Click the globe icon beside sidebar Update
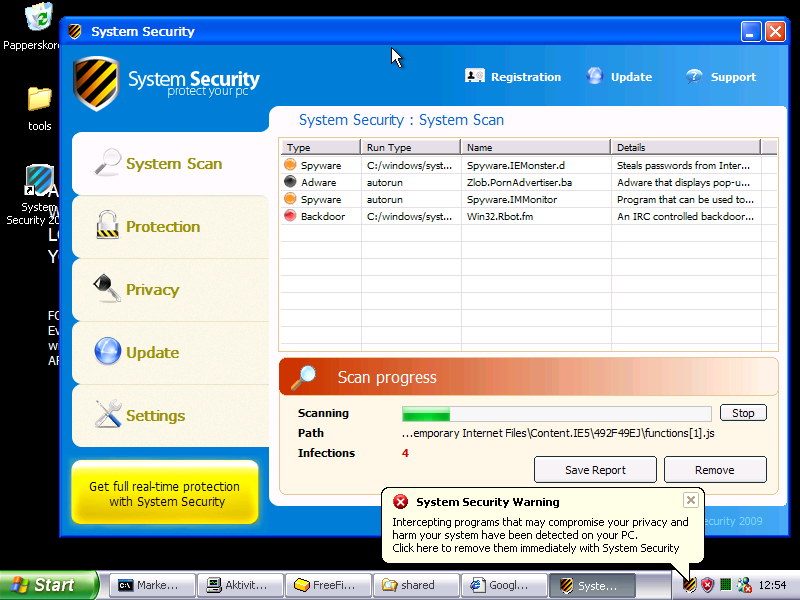The width and height of the screenshot is (800, 600). (108, 352)
